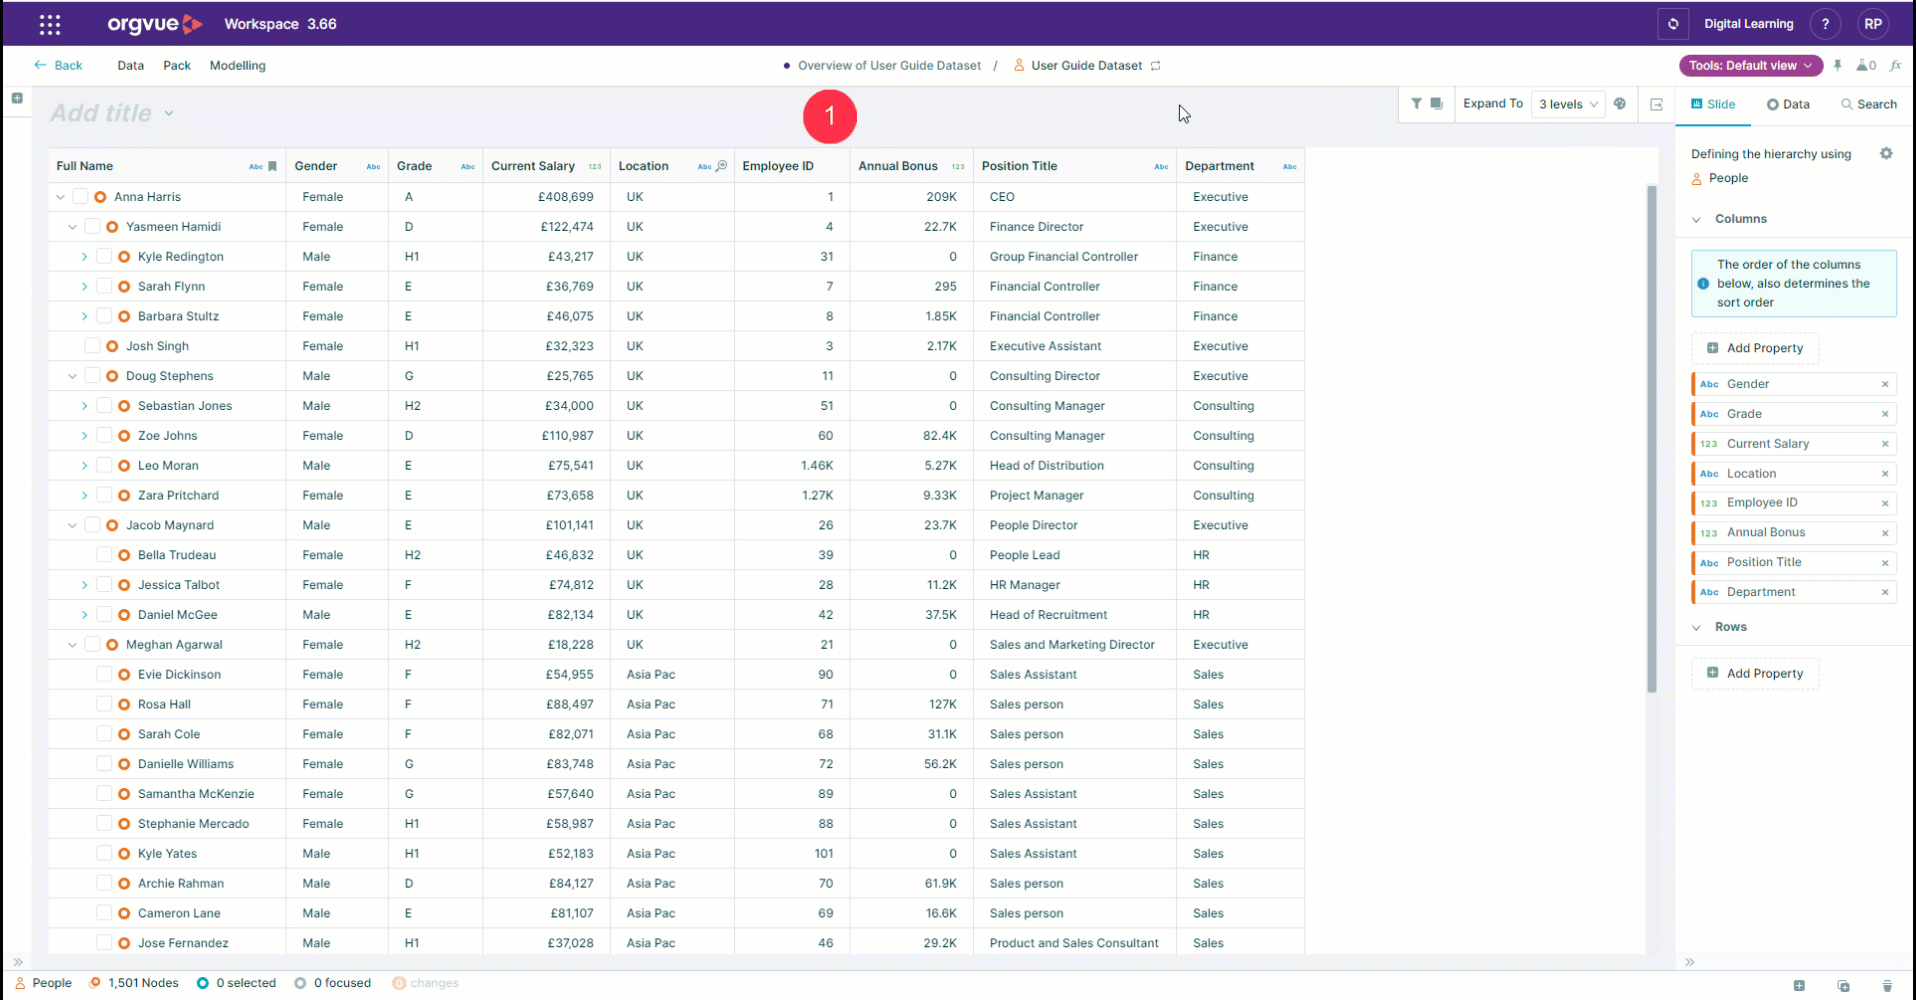Remove the Department column property

1885,592
